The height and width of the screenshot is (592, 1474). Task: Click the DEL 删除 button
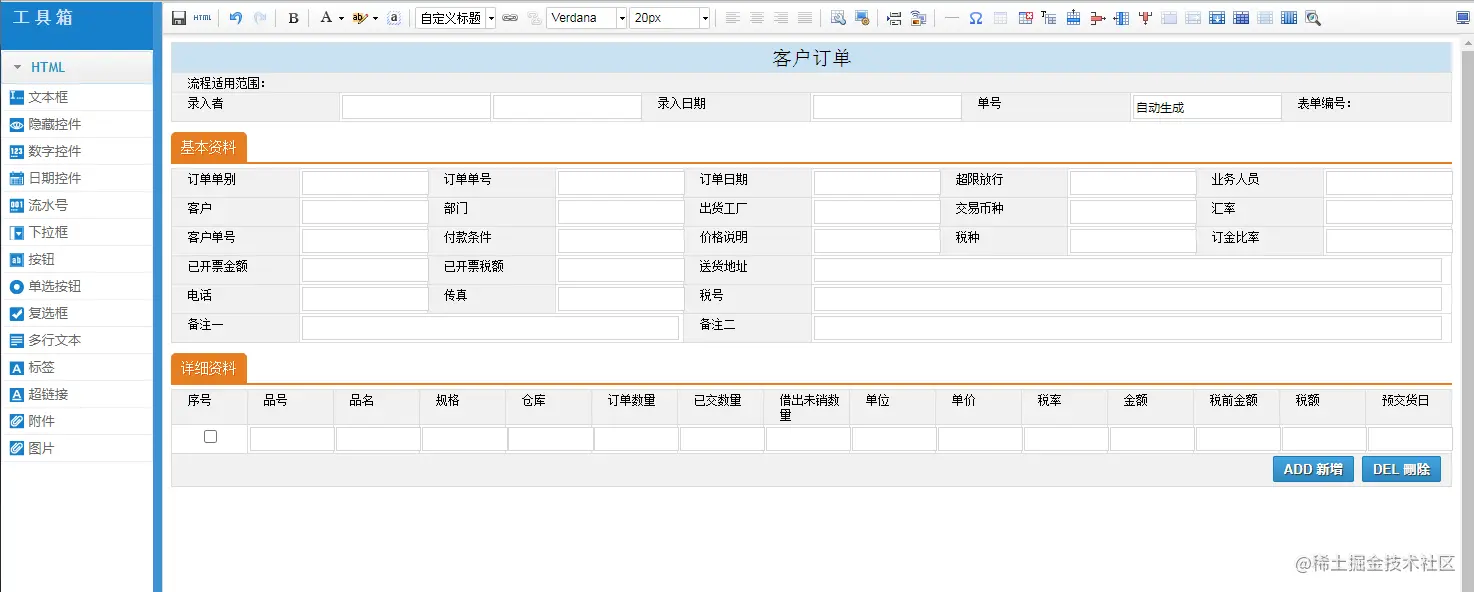click(1401, 469)
